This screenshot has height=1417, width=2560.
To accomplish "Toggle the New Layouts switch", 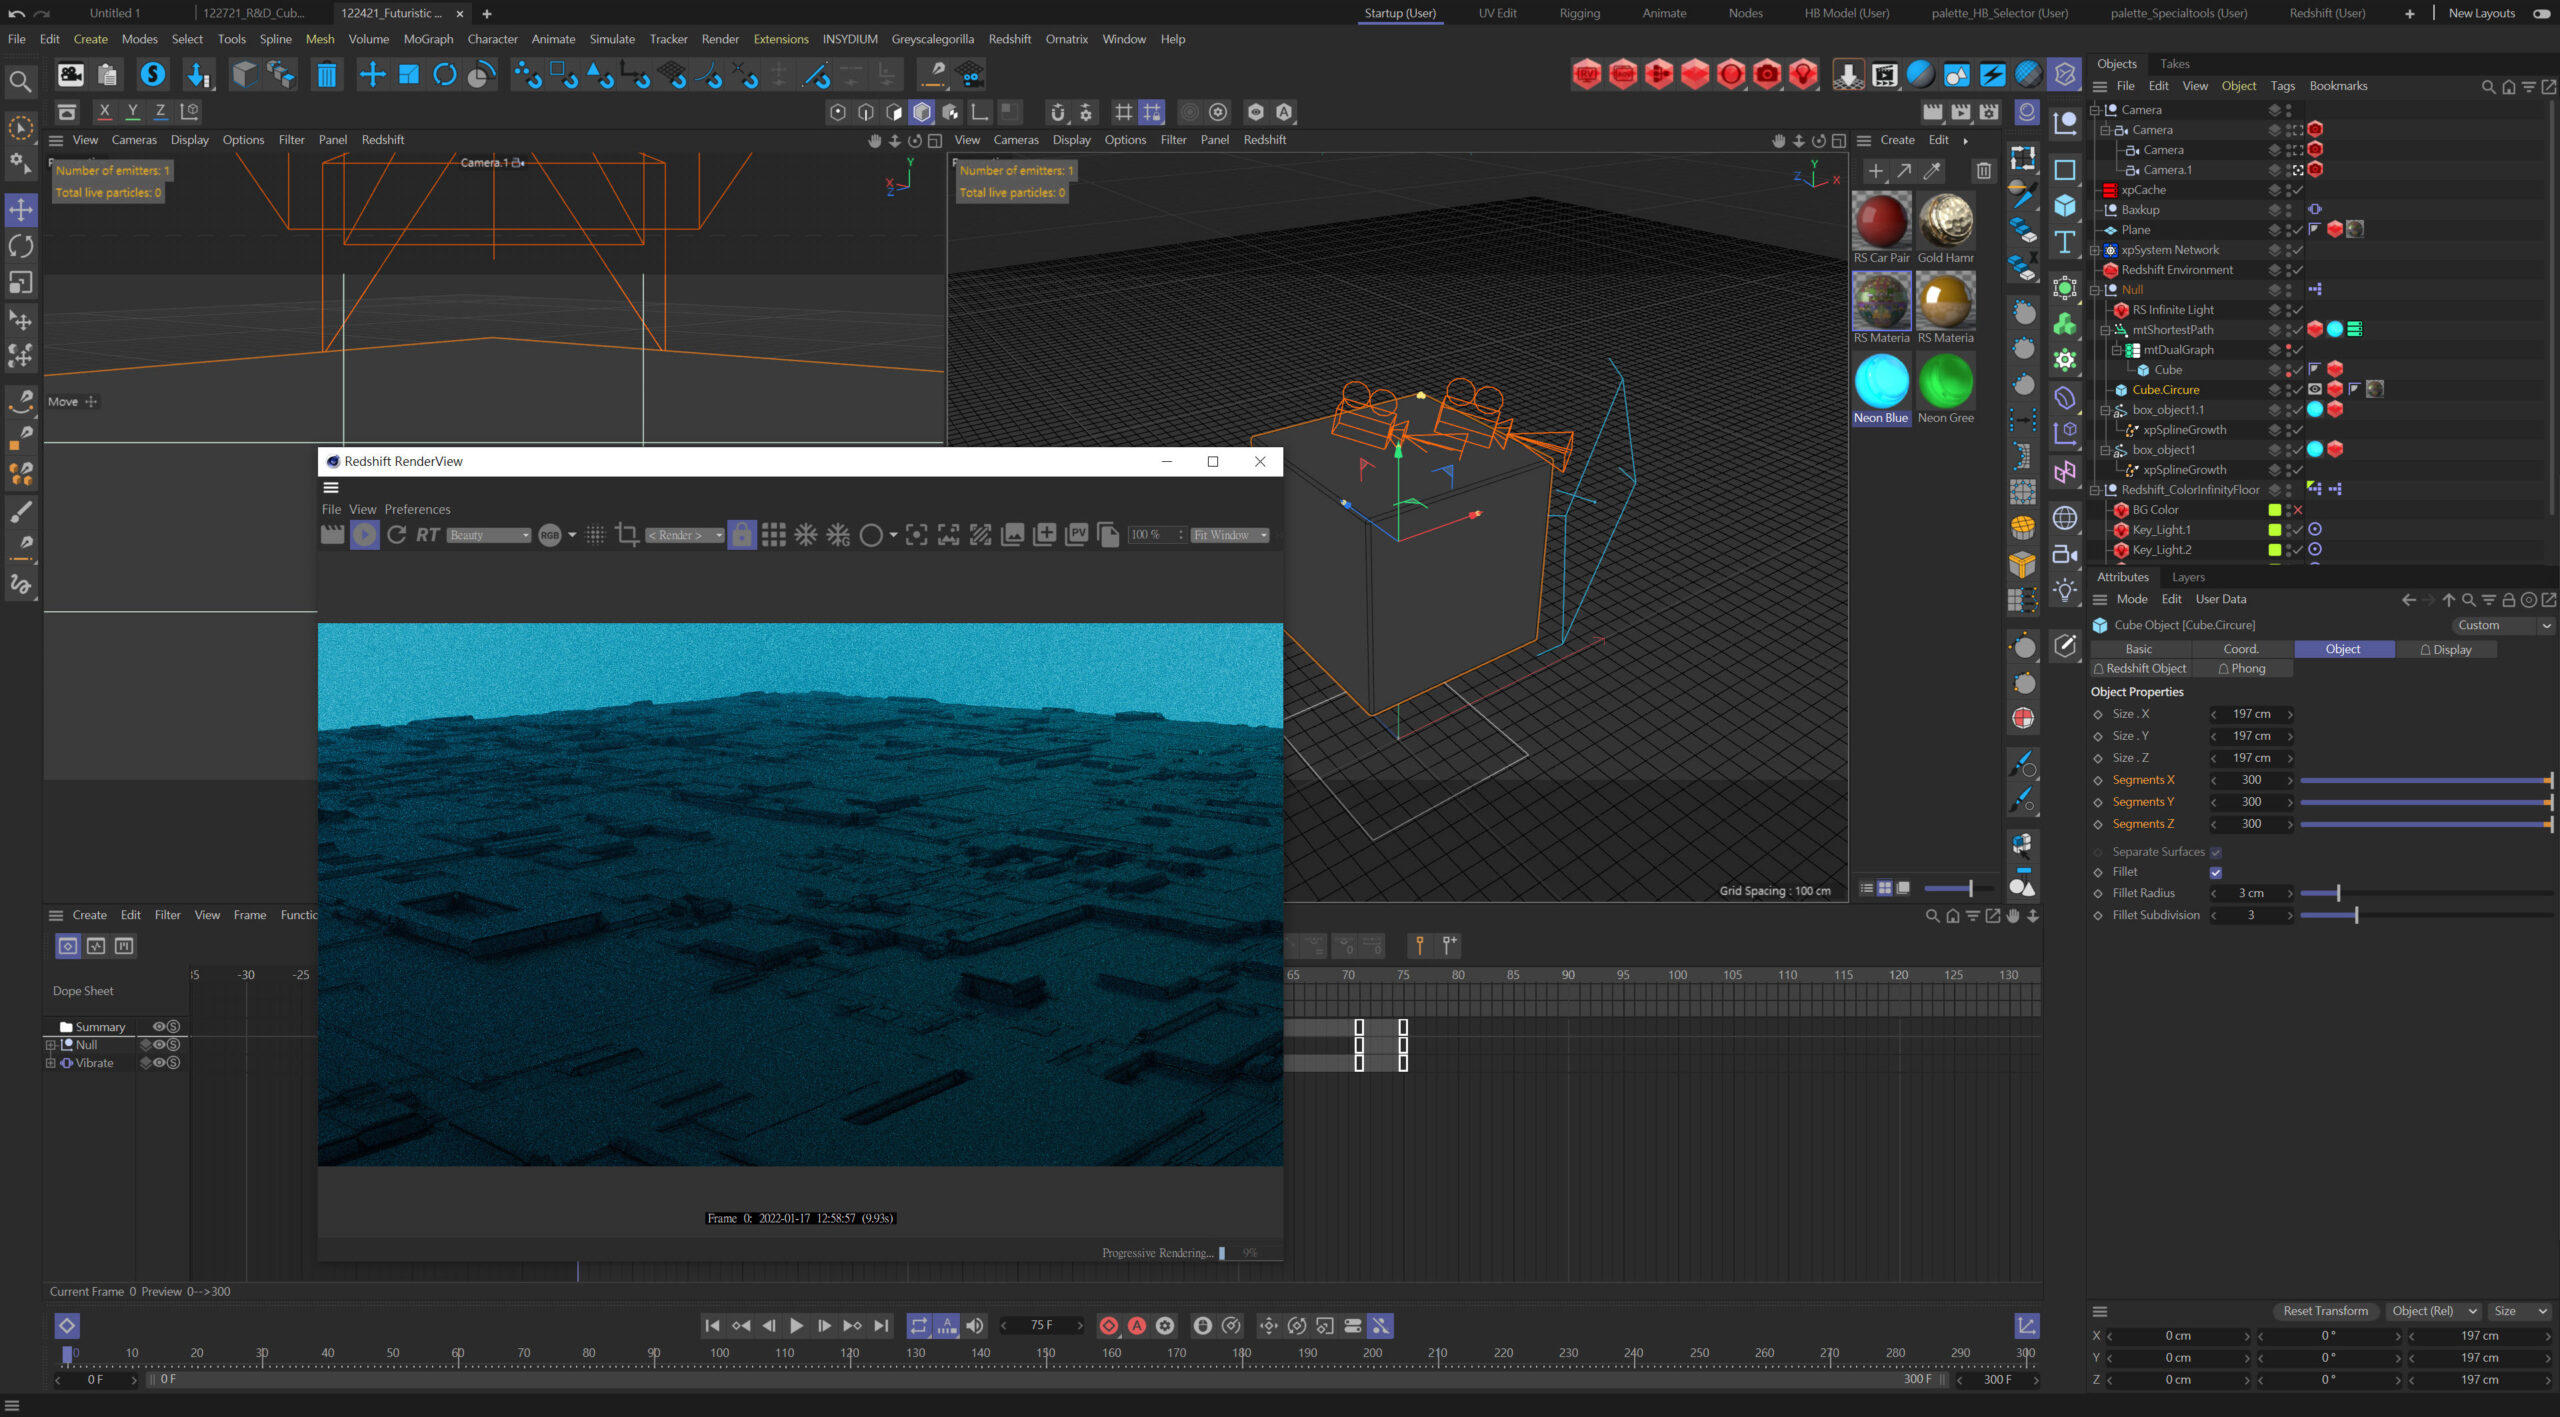I will pyautogui.click(x=2541, y=13).
